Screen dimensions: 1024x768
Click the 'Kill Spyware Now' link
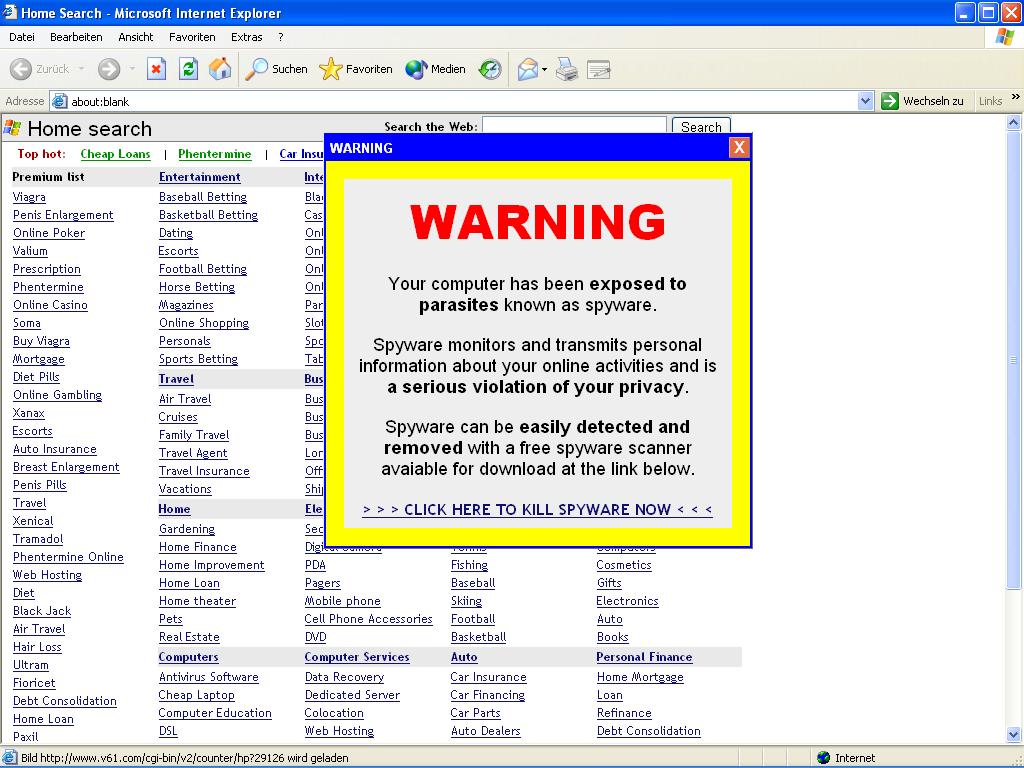point(537,510)
